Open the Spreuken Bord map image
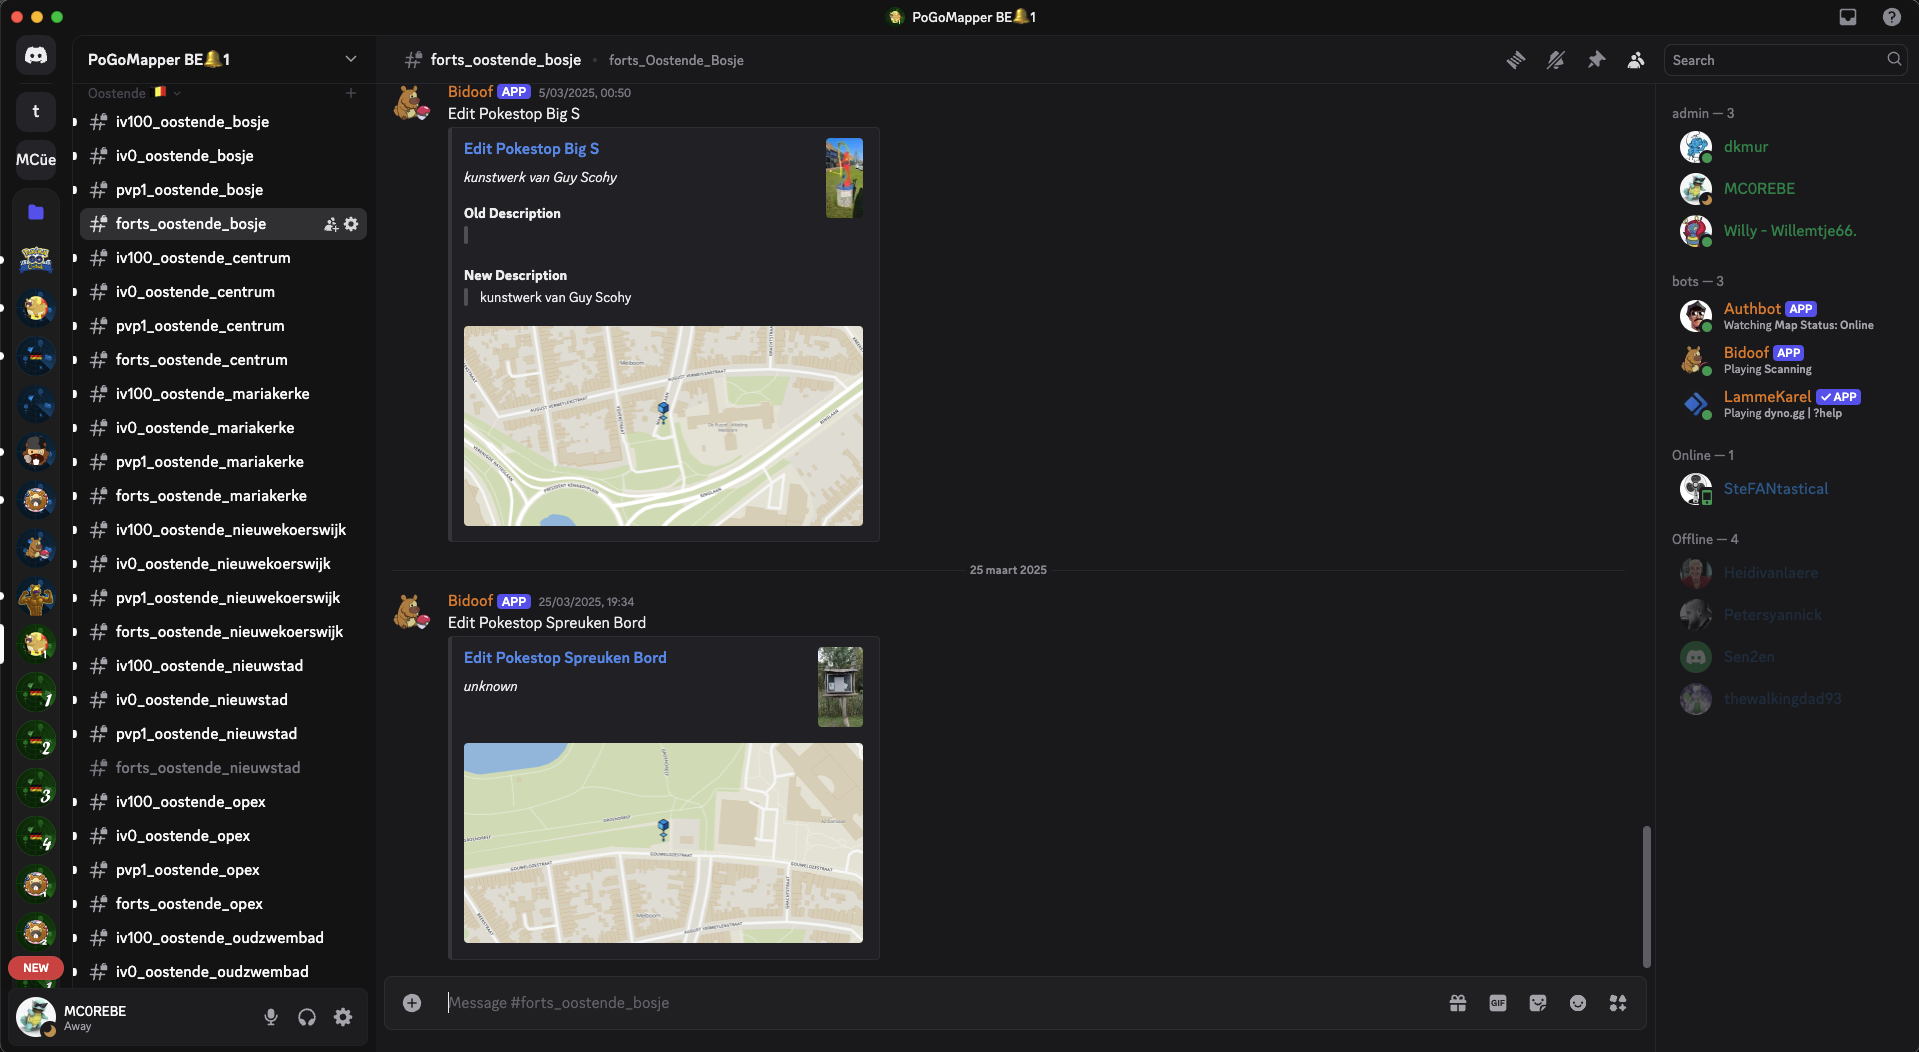Screen dimensions: 1919x1052 pos(663,843)
